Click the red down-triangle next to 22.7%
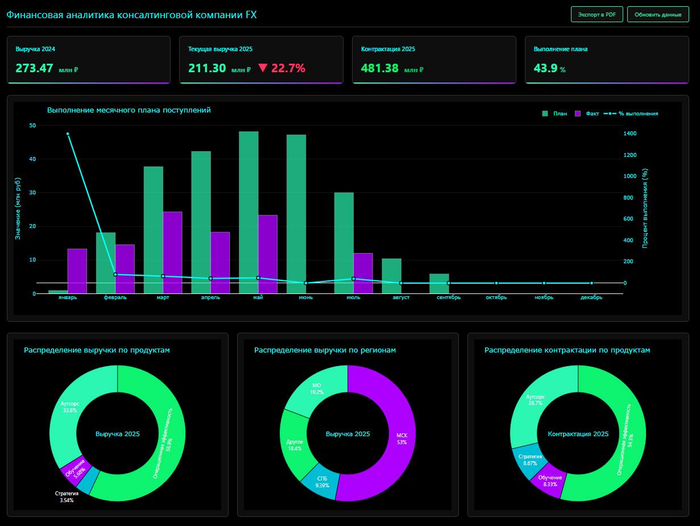 [x=263, y=69]
